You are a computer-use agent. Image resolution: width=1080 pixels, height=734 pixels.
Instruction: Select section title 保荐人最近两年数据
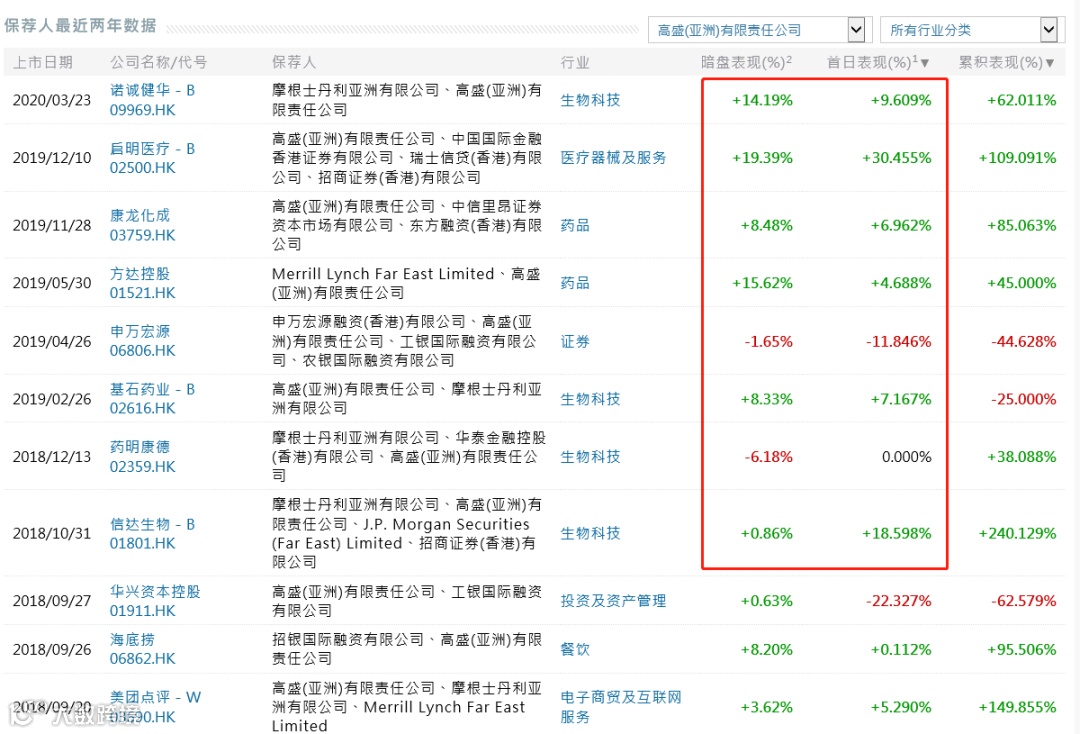81,26
